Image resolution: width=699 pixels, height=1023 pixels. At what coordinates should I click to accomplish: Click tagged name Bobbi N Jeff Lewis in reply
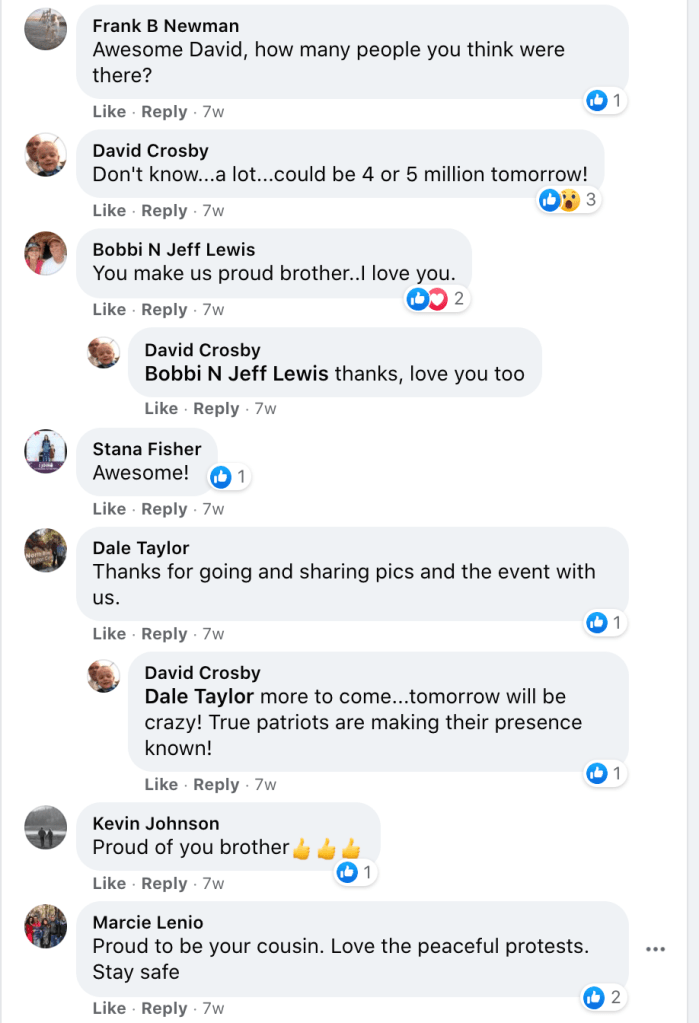pyautogui.click(x=236, y=374)
